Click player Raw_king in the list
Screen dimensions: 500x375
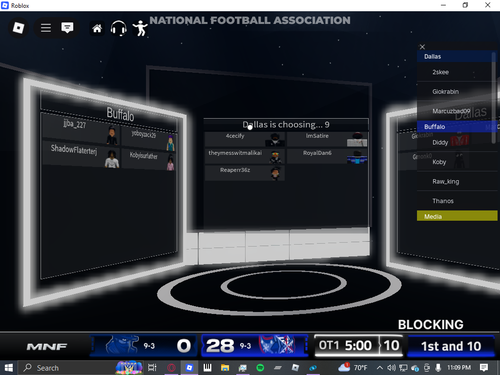(457, 181)
